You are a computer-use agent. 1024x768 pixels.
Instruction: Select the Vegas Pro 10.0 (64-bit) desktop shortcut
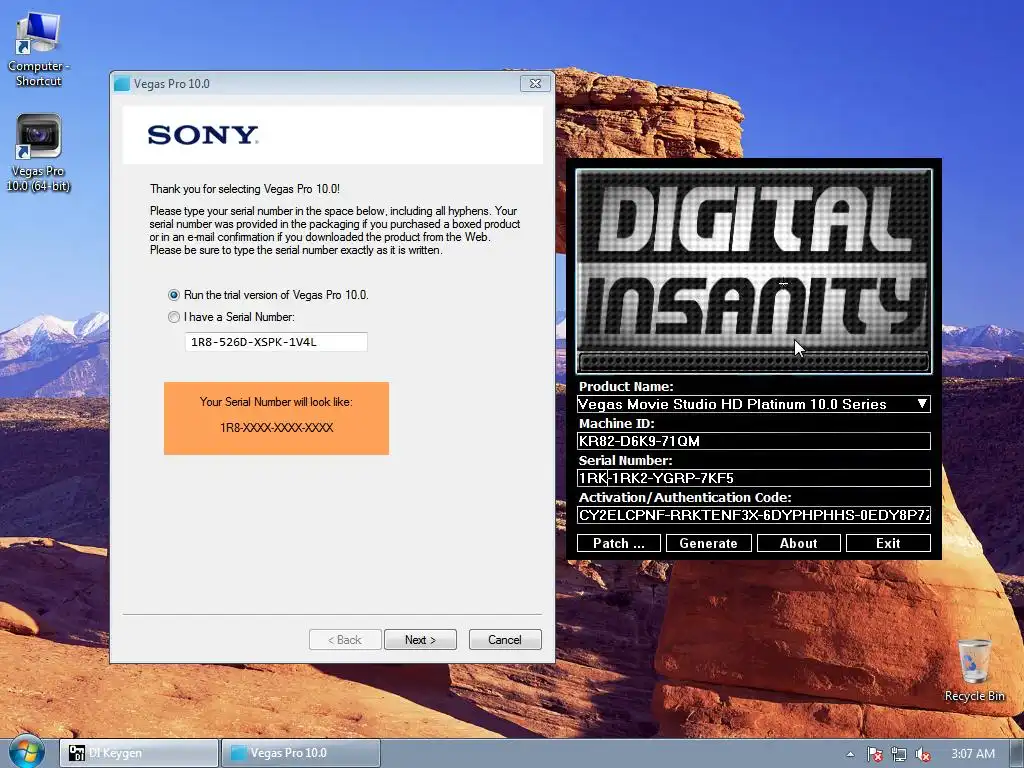38,153
